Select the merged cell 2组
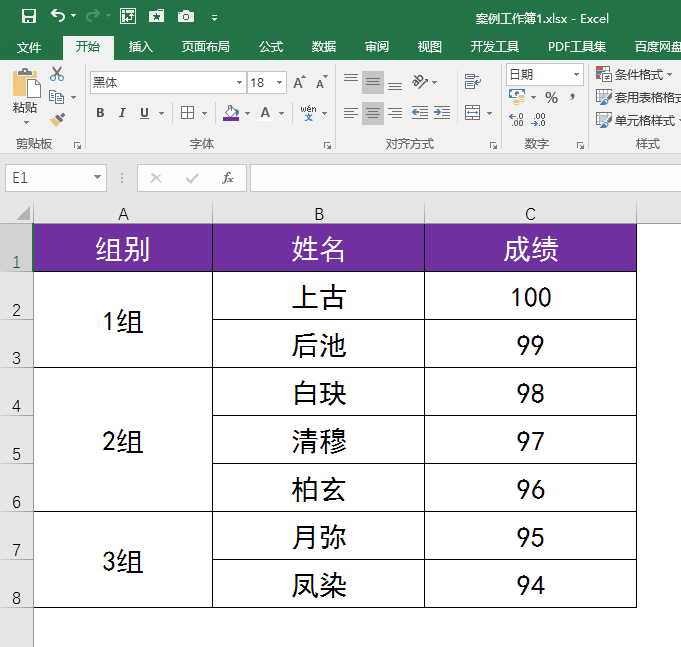This screenshot has width=681, height=647. point(123,439)
